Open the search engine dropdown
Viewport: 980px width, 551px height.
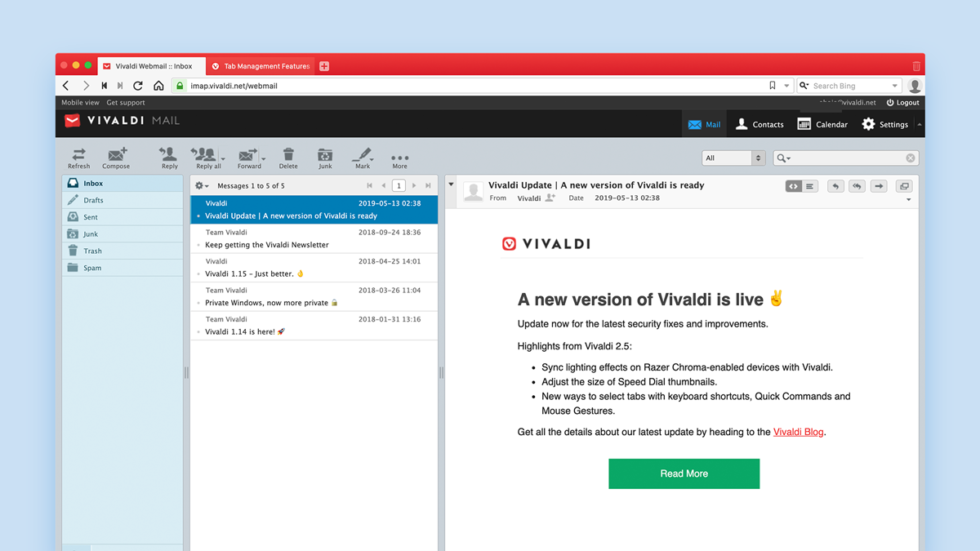click(x=895, y=86)
